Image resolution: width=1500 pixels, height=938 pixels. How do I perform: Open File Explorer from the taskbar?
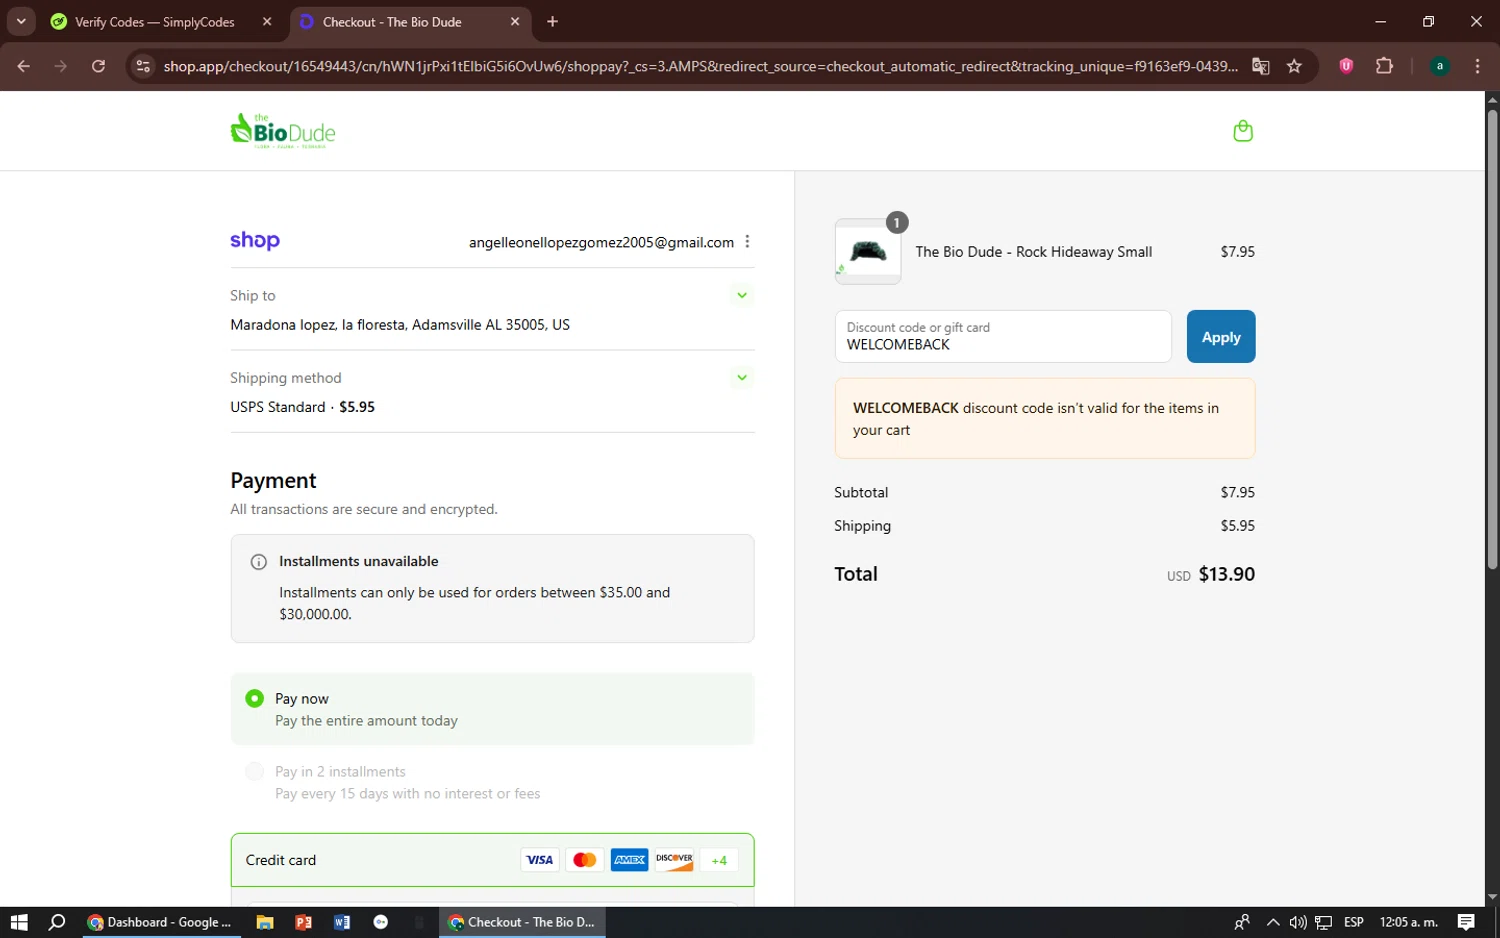[265, 922]
